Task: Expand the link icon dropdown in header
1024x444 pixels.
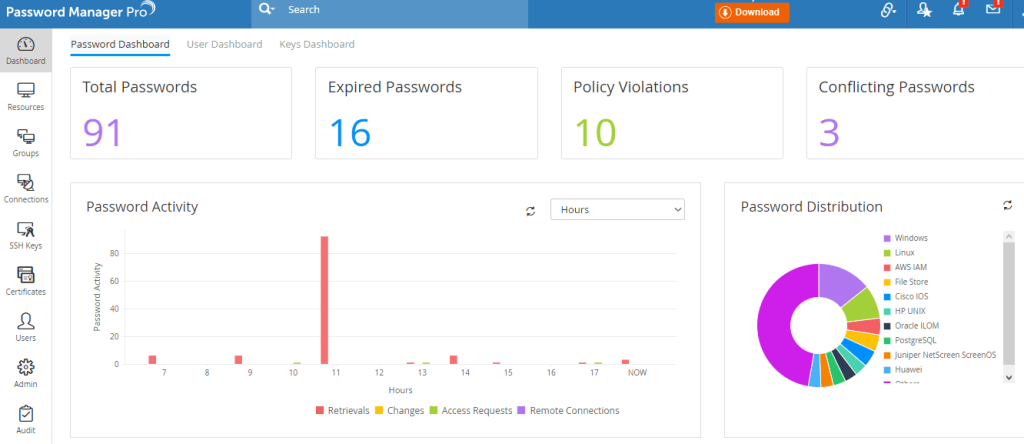Action: pos(888,10)
